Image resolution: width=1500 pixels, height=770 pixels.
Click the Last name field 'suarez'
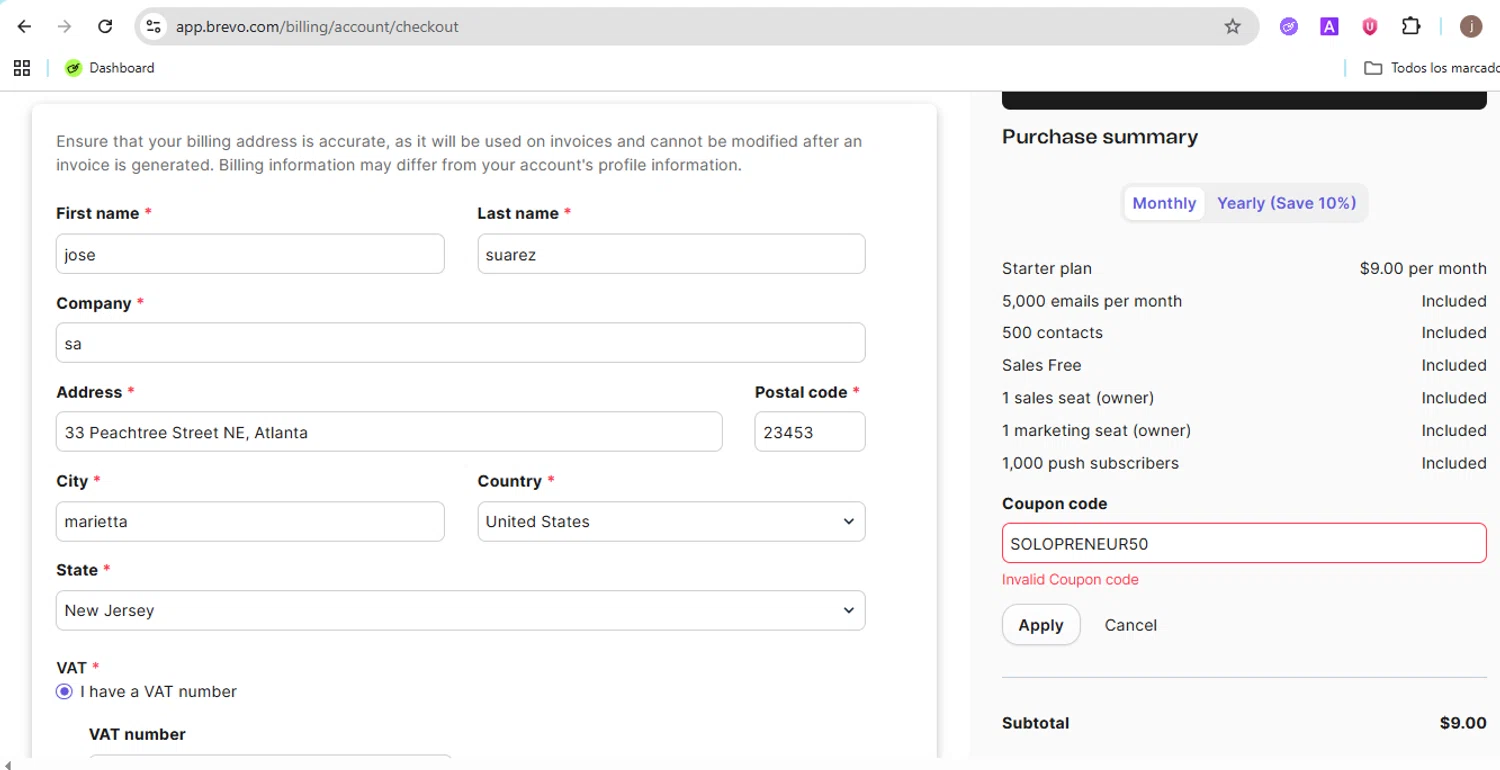671,254
